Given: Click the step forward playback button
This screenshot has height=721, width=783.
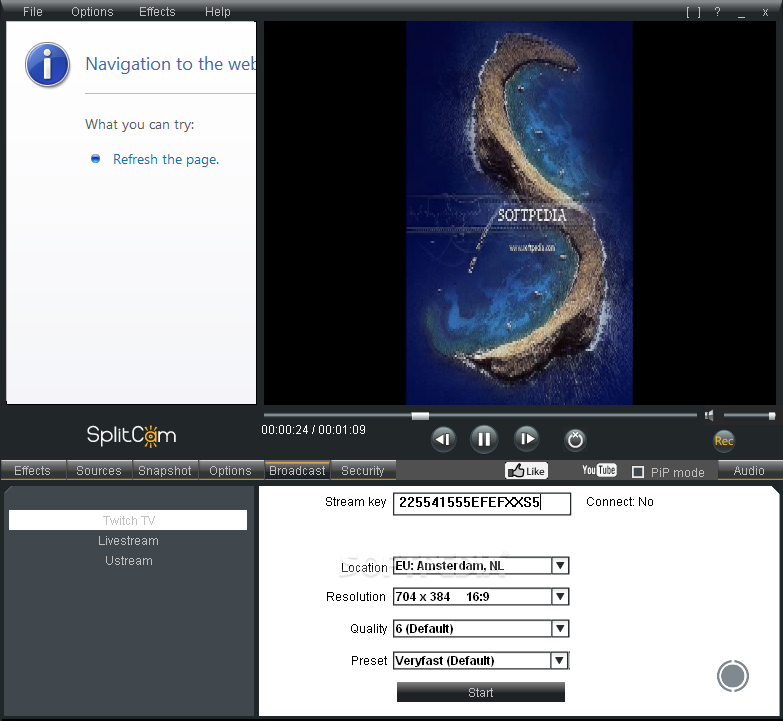Looking at the screenshot, I should (527, 439).
